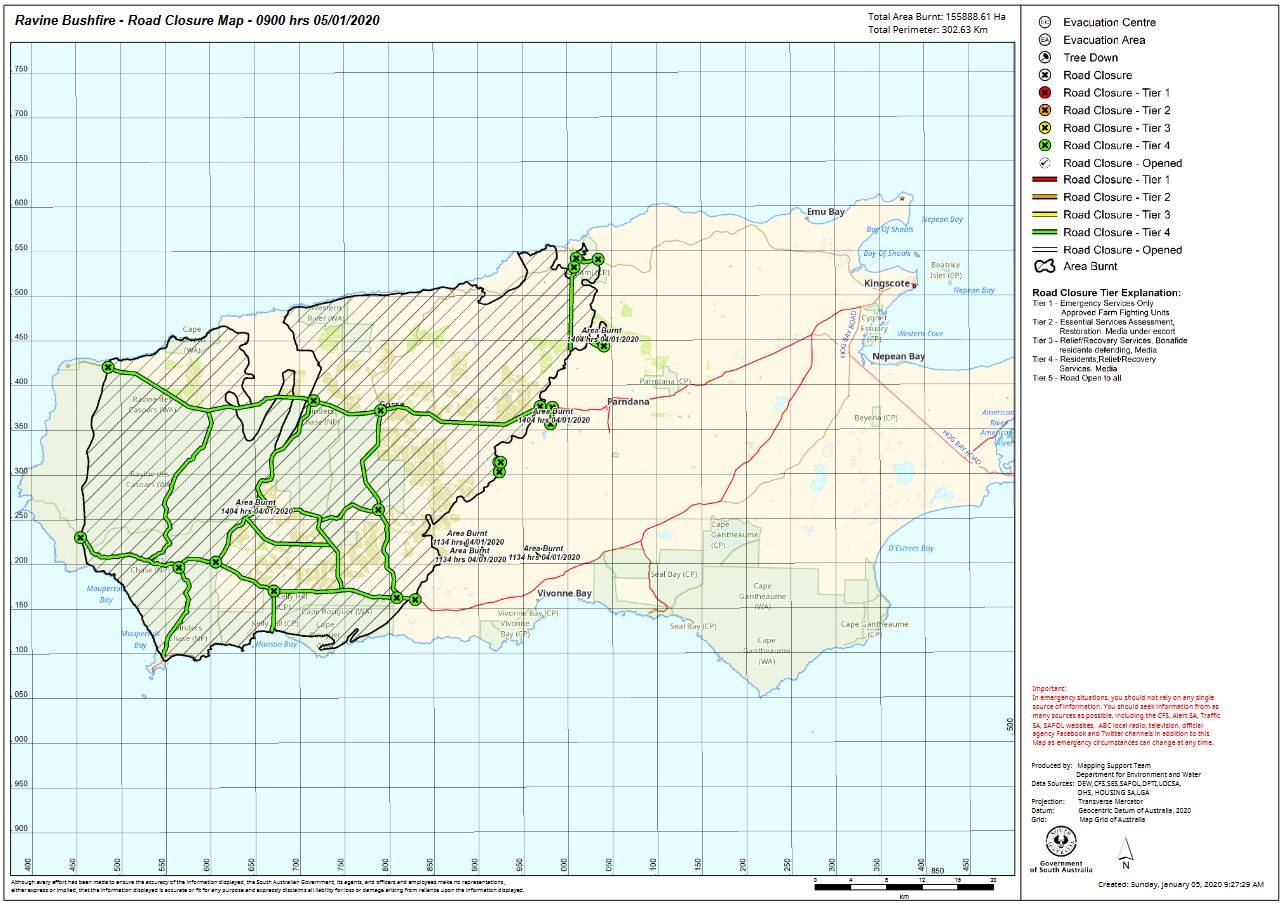This screenshot has width=1284, height=905.
Task: Click the 'Tree Down' legend label
Action: tap(1090, 58)
